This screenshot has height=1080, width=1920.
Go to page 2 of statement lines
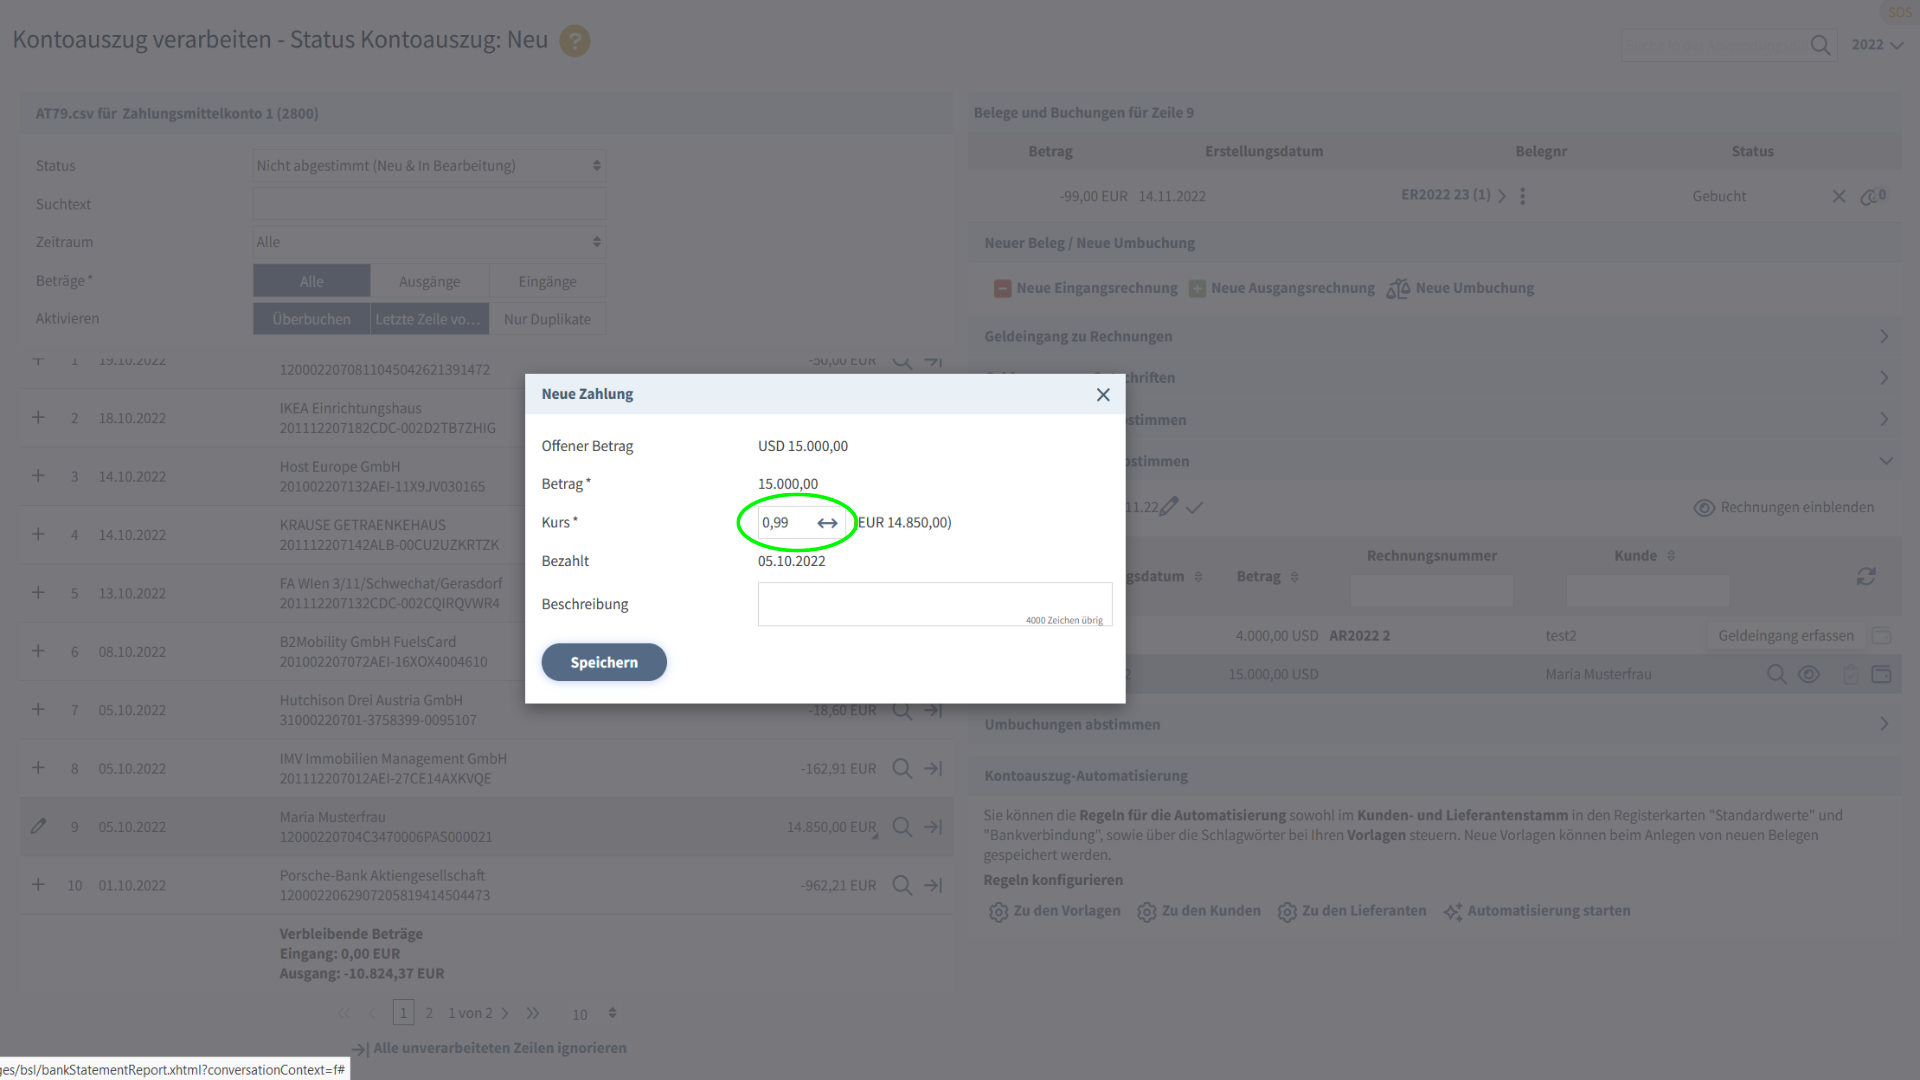pos(429,1014)
